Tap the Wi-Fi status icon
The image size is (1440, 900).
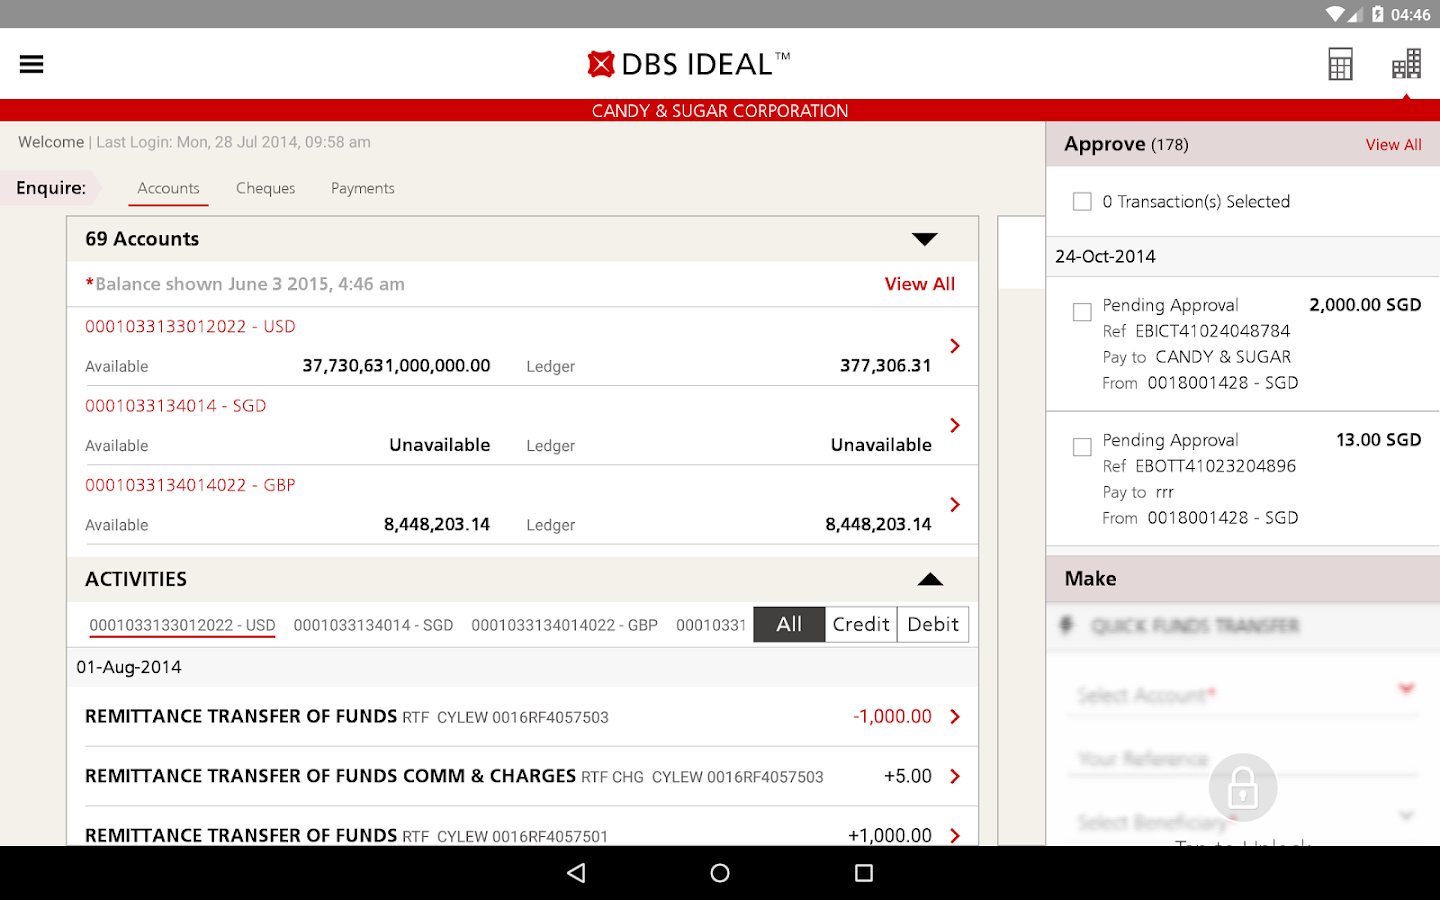(1335, 14)
